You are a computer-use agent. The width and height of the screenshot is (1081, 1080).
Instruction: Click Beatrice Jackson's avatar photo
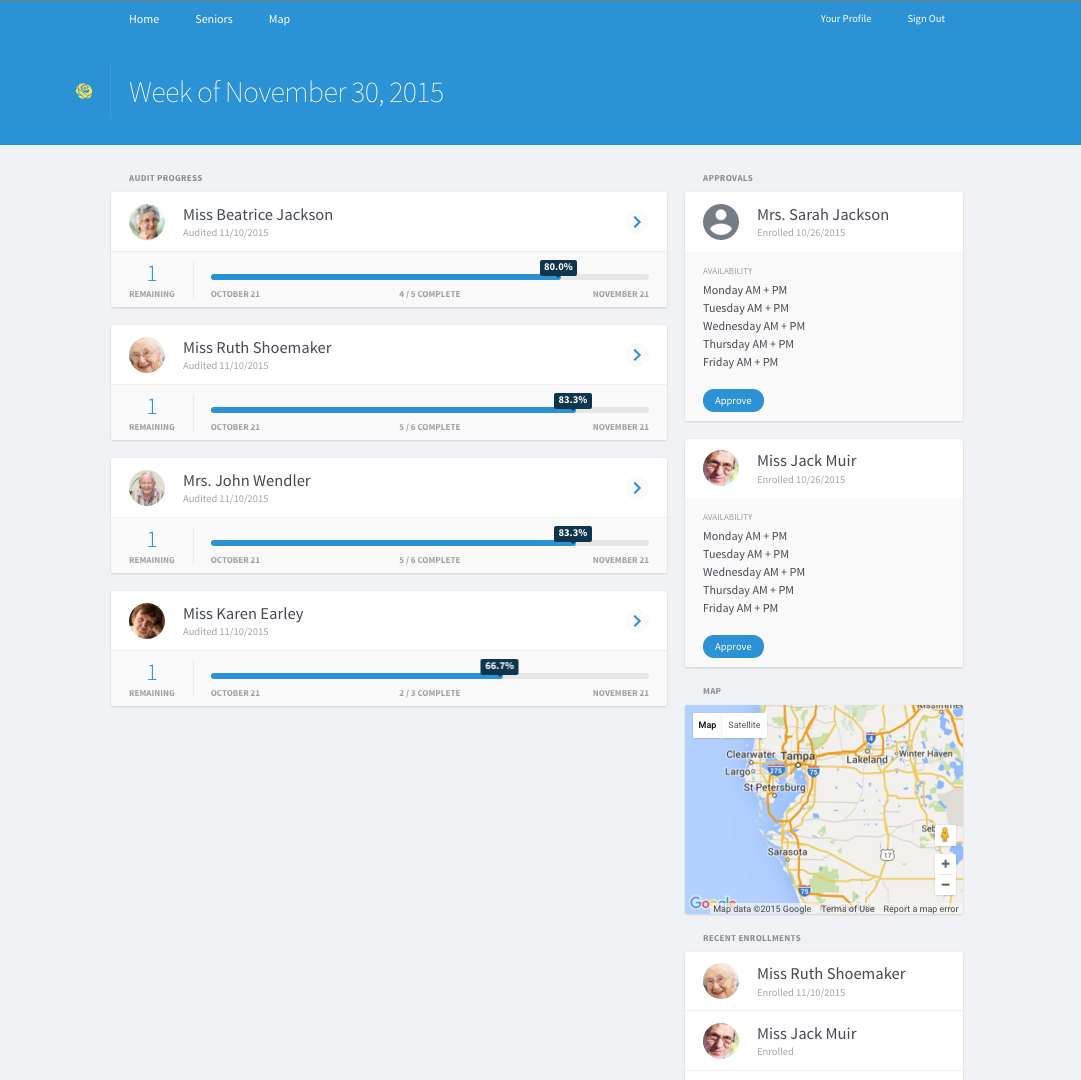pos(147,222)
